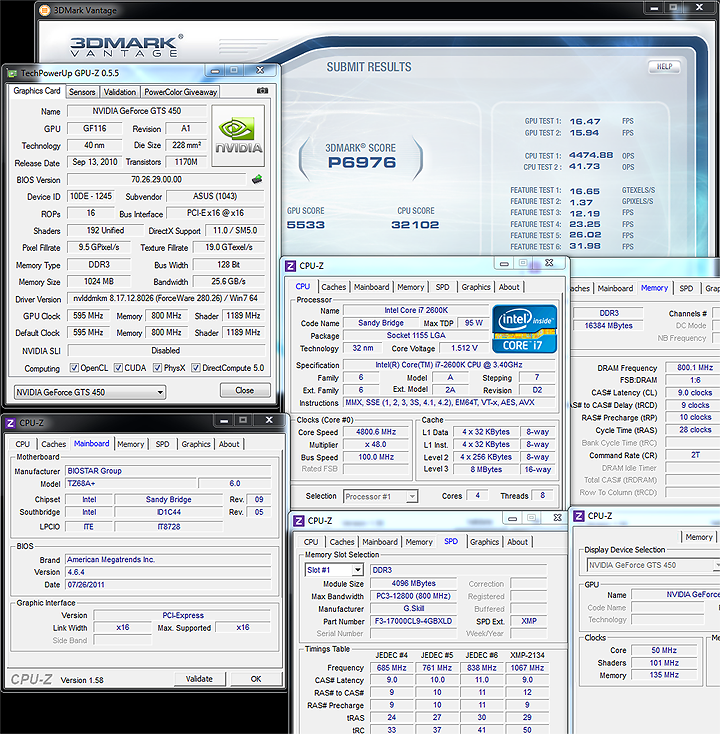
Task: Click CPU-Z Z icon in Graphics window
Action: pos(579,516)
